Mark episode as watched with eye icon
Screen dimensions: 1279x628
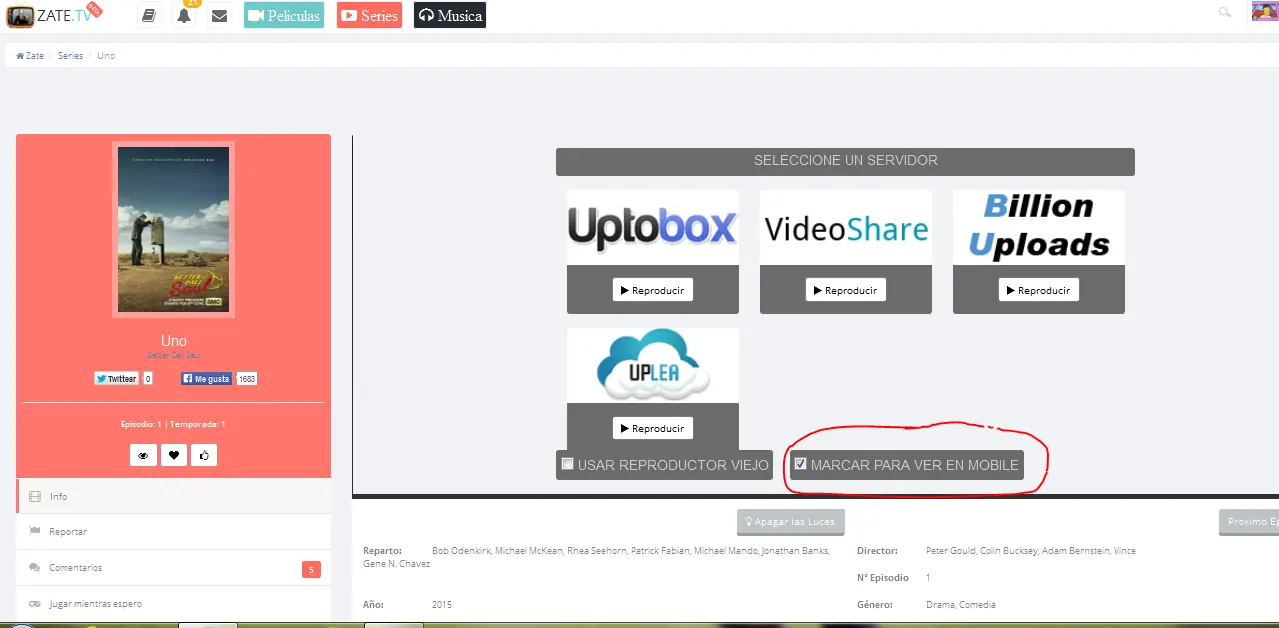point(143,455)
